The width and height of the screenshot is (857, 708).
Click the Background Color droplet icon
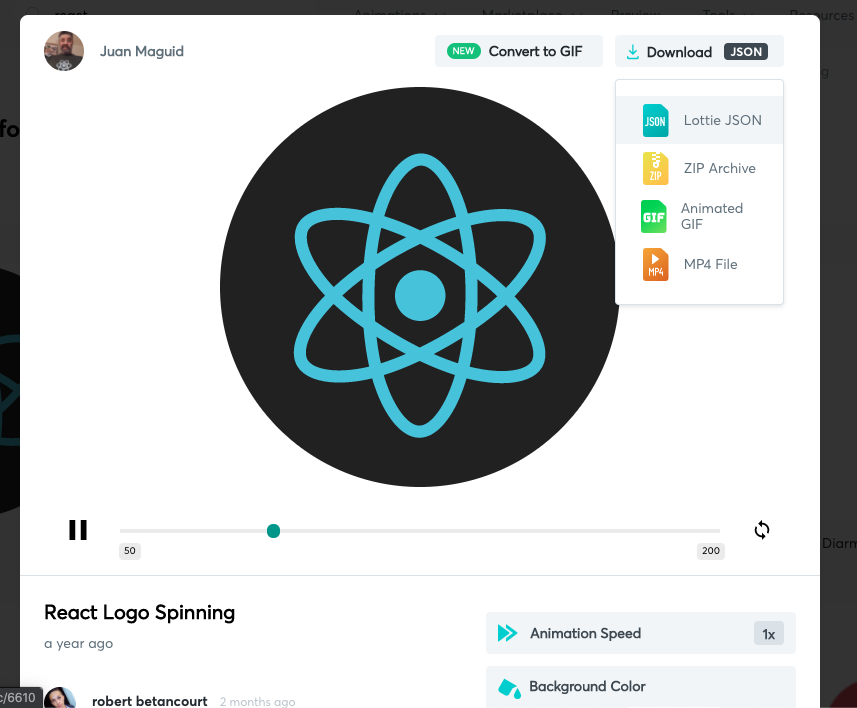click(x=508, y=687)
